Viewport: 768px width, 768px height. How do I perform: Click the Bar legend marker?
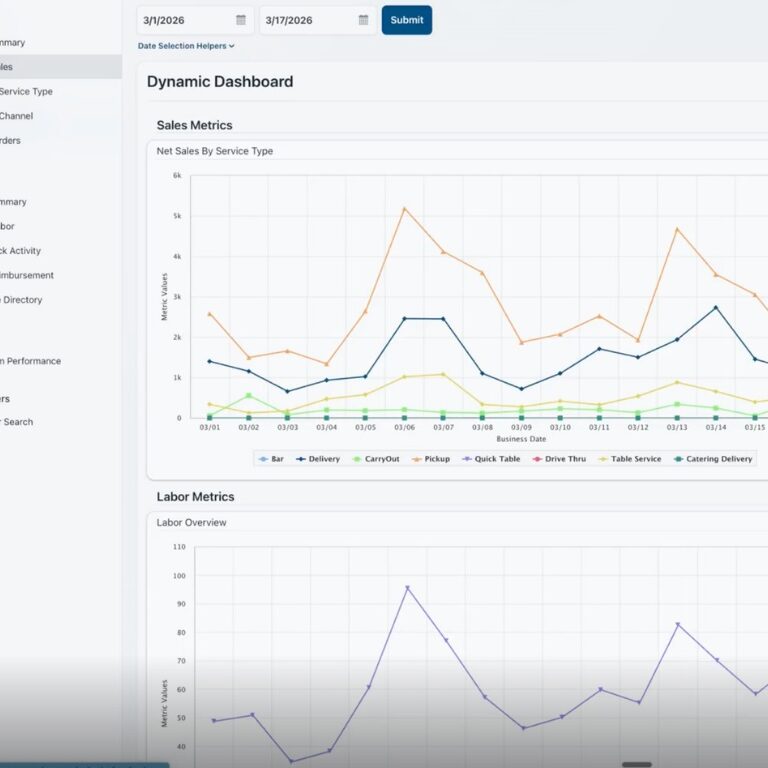[264, 459]
